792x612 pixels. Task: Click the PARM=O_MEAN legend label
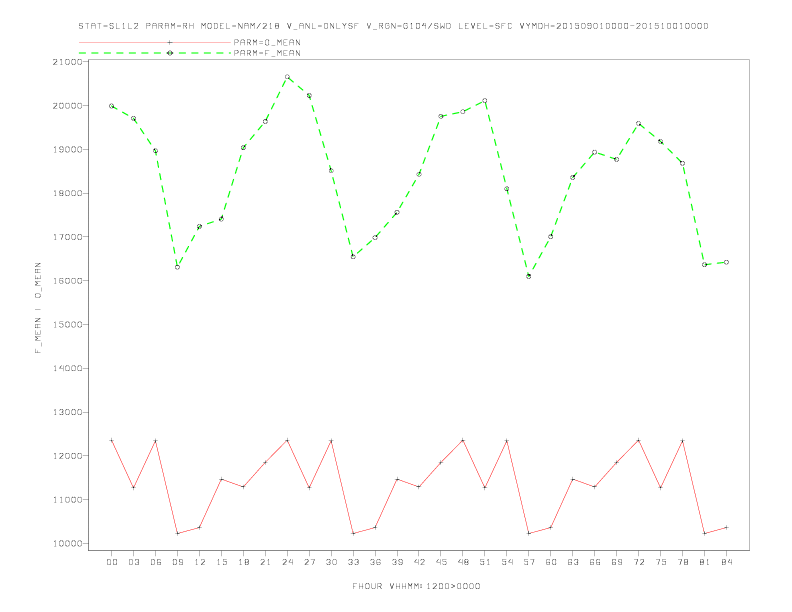point(267,42)
